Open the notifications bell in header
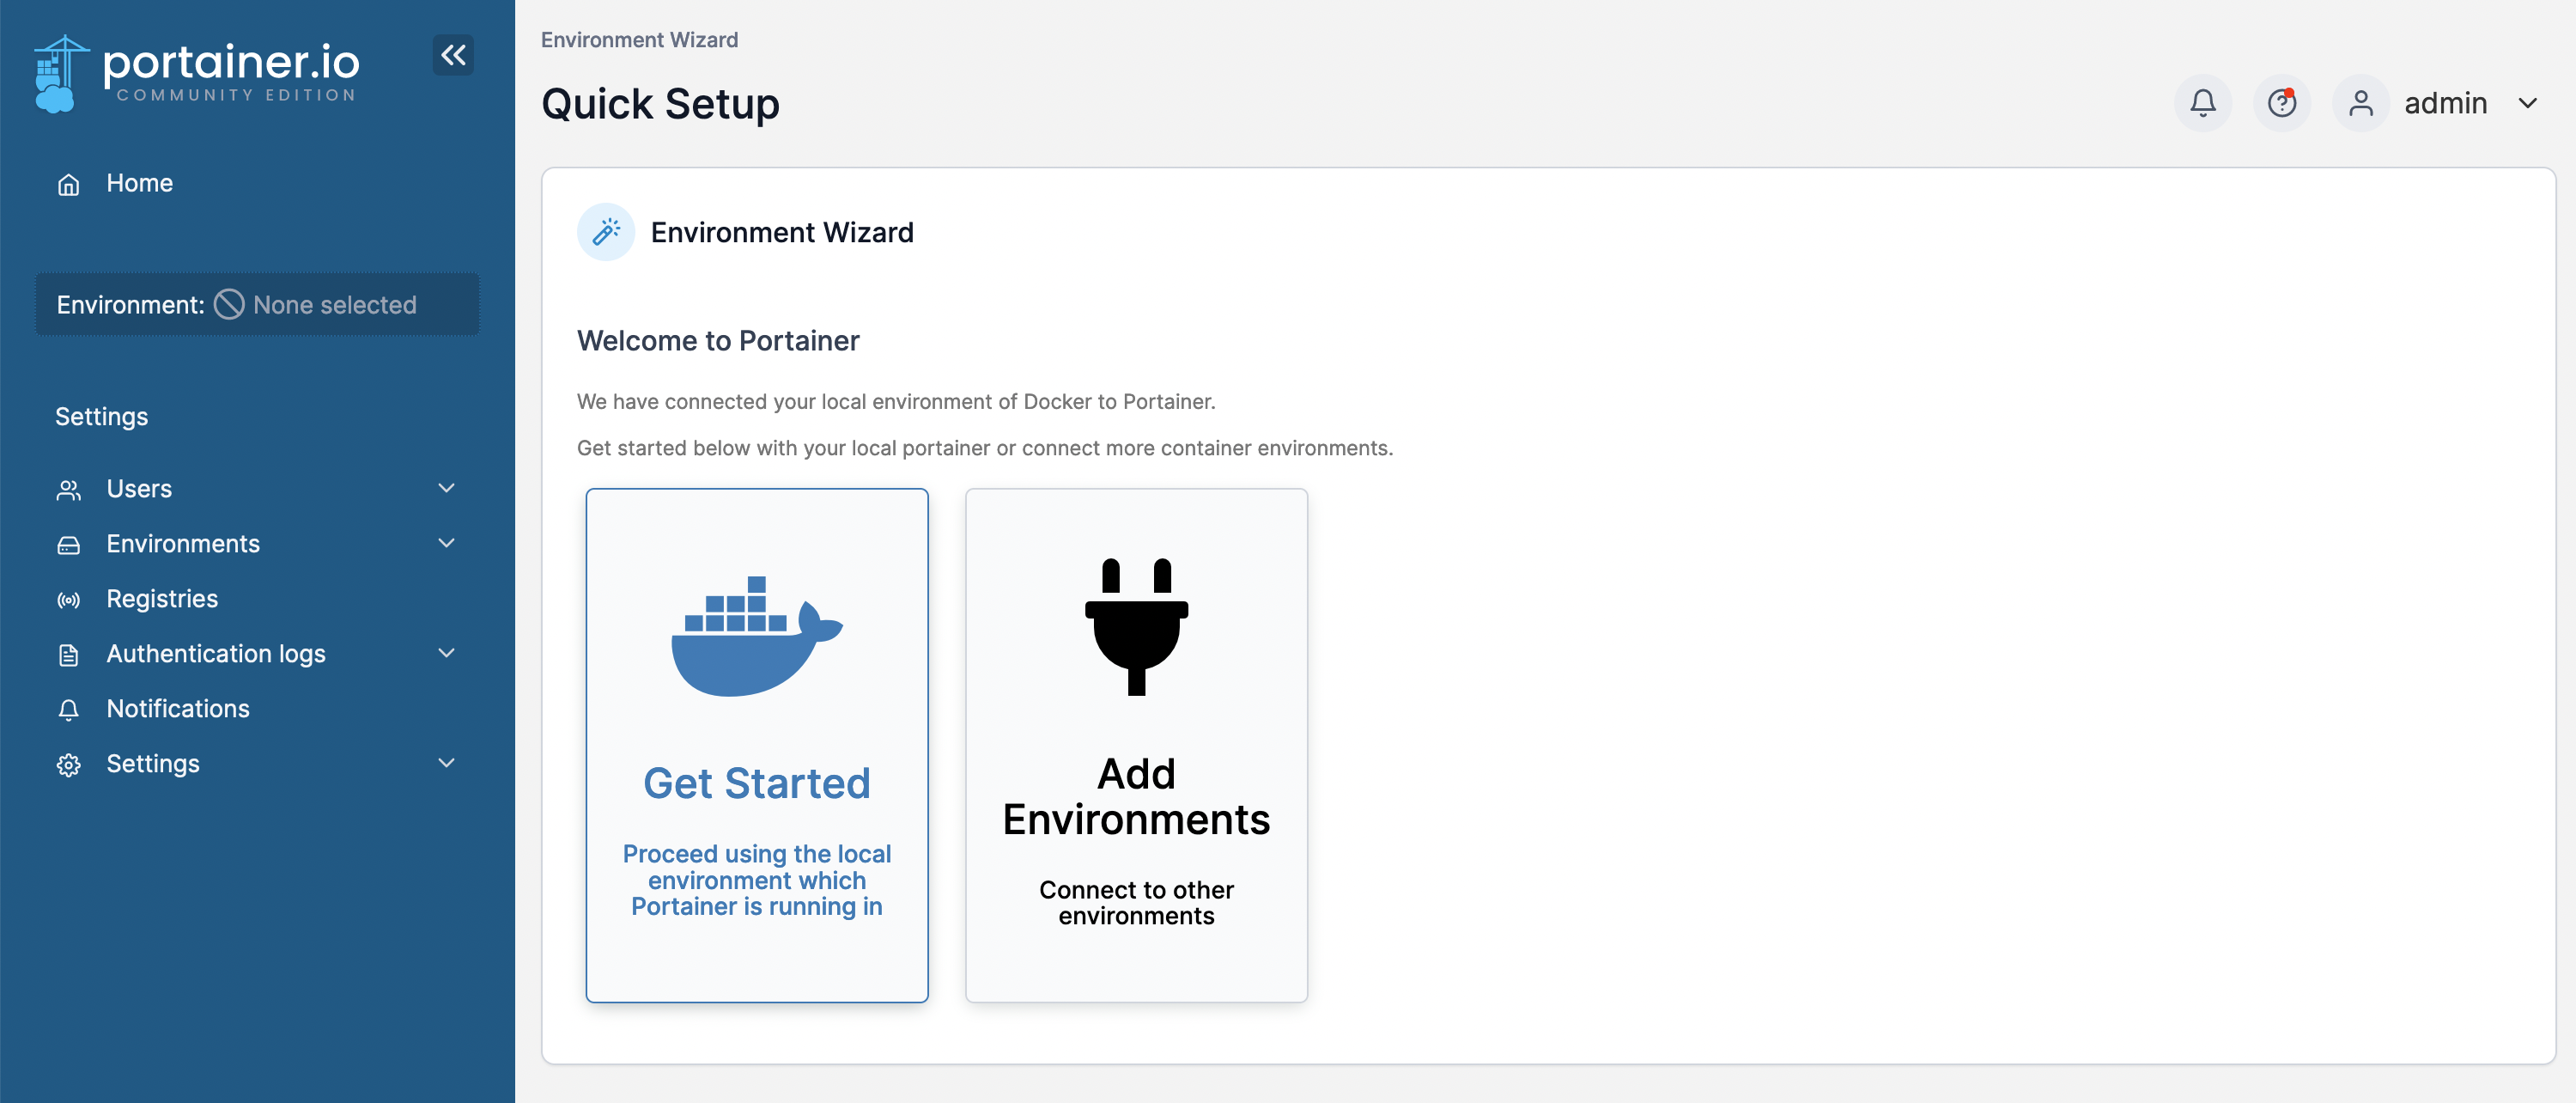The height and width of the screenshot is (1103, 2576). pyautogui.click(x=2202, y=103)
